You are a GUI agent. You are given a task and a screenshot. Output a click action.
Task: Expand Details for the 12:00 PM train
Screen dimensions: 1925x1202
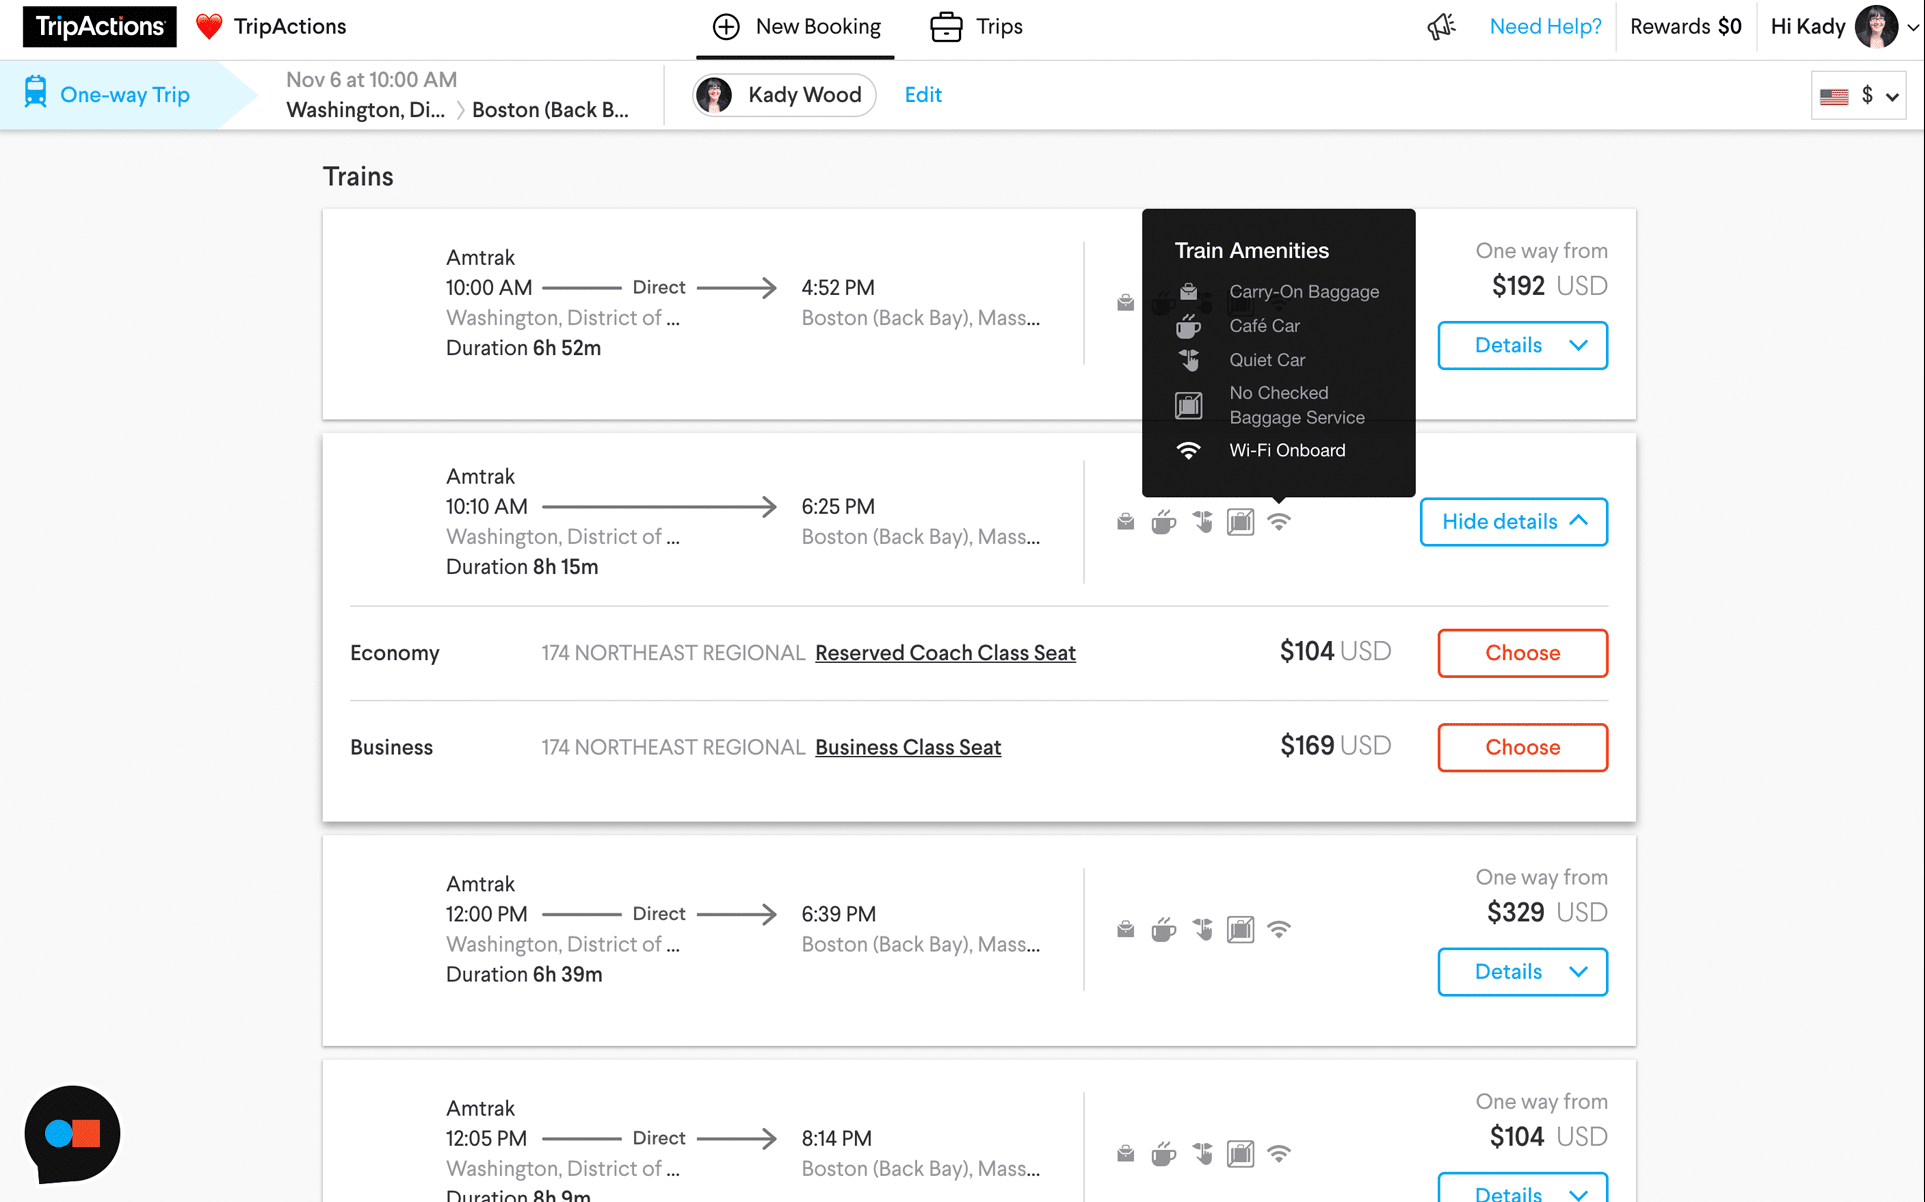(x=1522, y=972)
